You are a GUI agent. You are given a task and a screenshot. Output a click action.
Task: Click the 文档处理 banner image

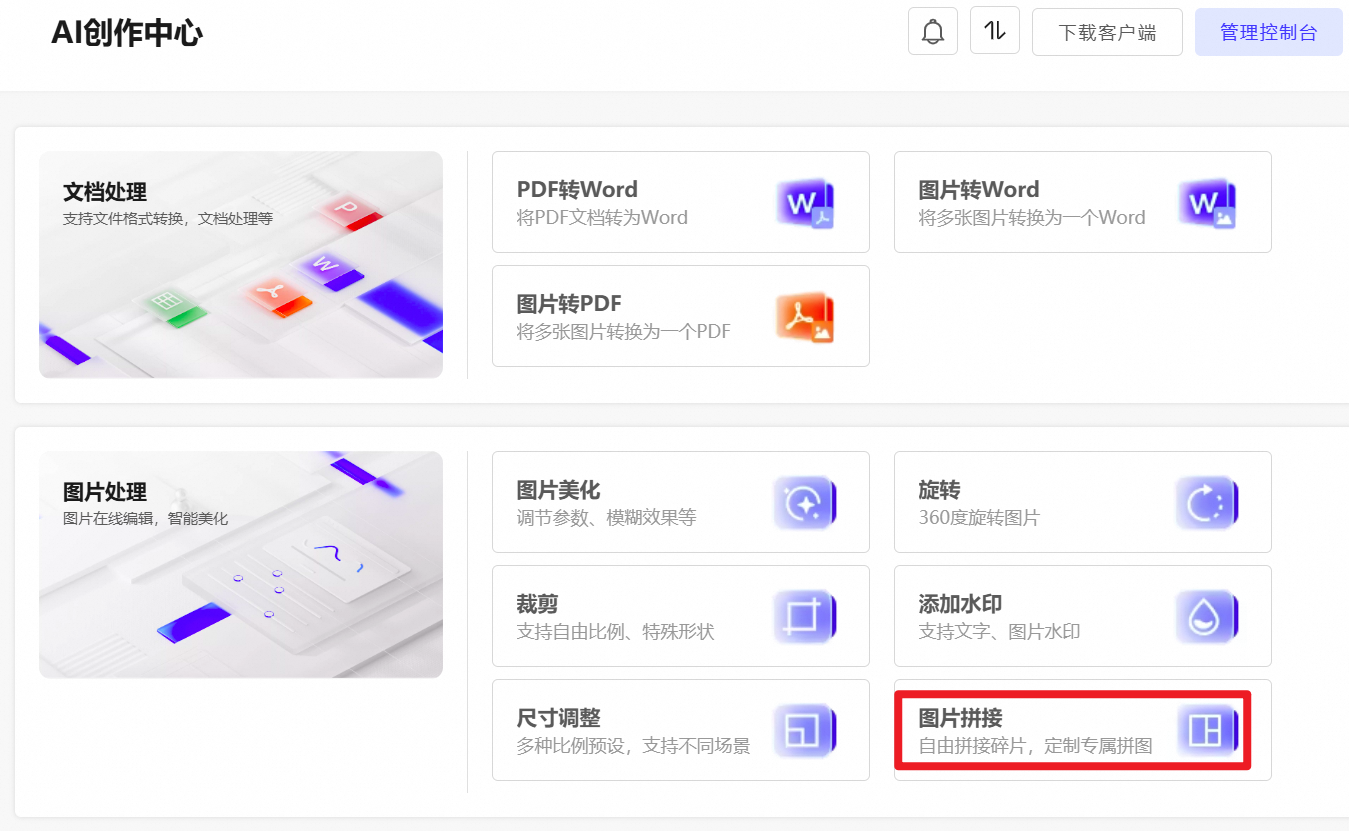tap(241, 265)
